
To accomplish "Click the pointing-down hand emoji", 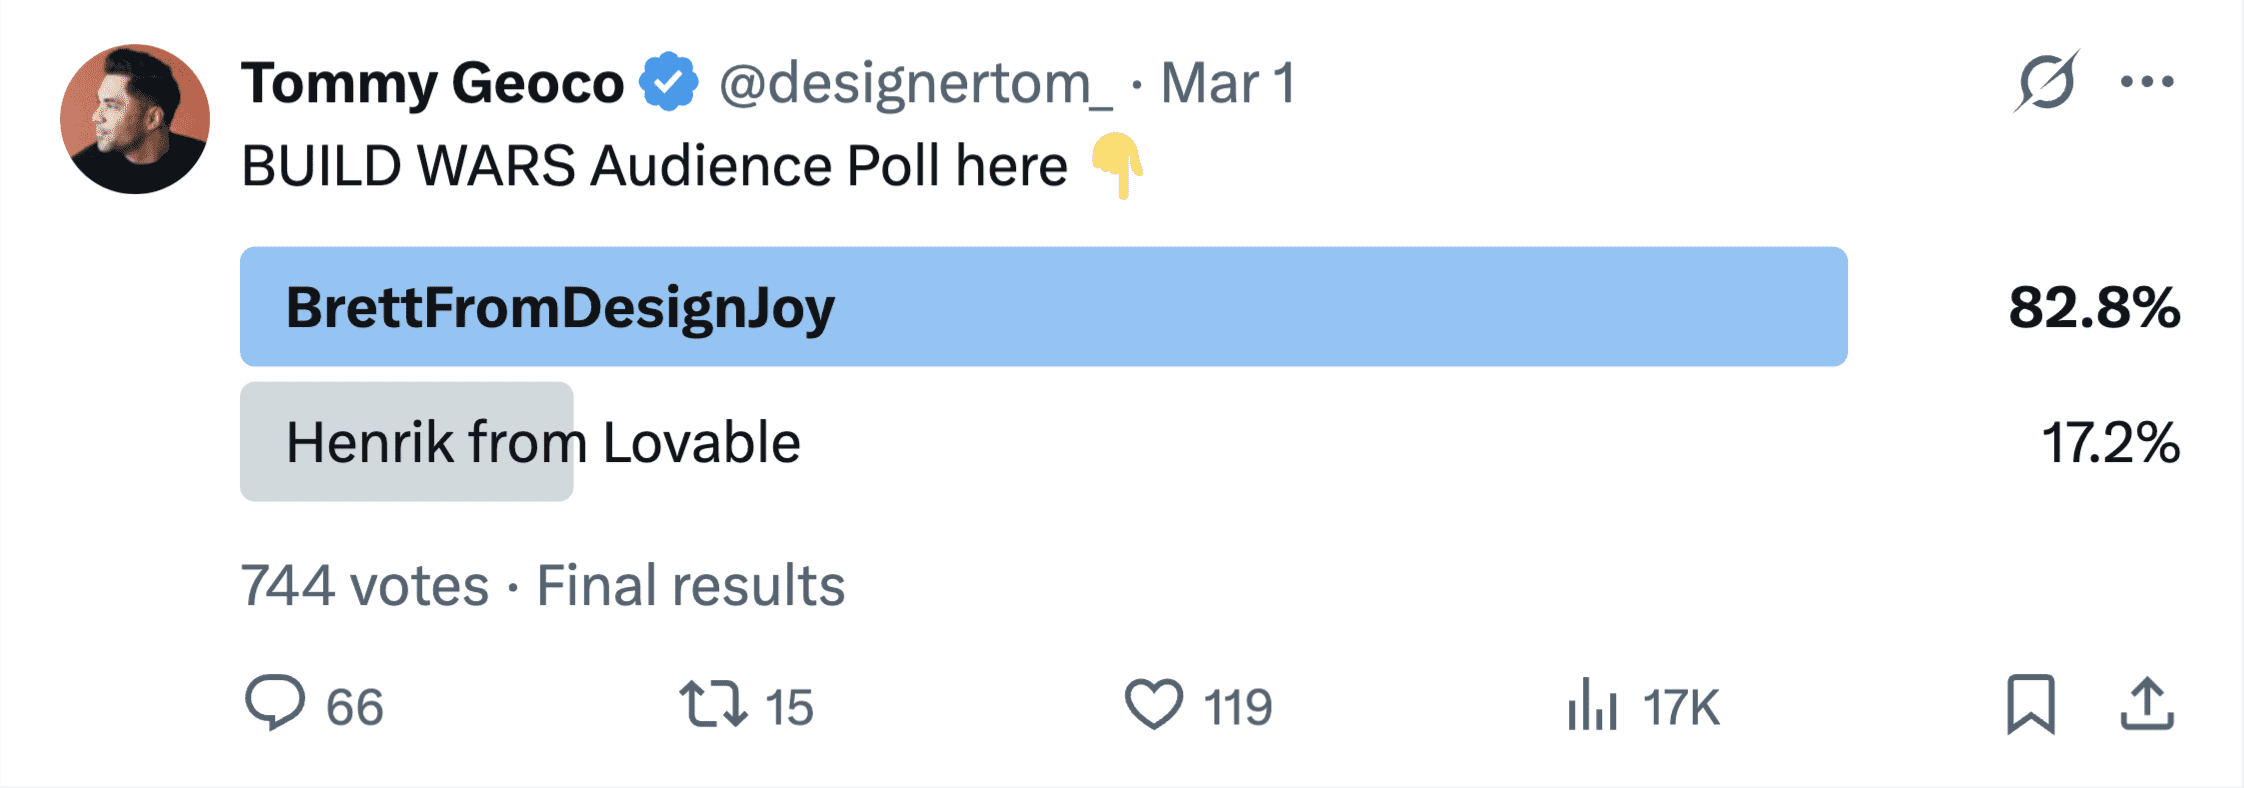I will pyautogui.click(x=1117, y=165).
